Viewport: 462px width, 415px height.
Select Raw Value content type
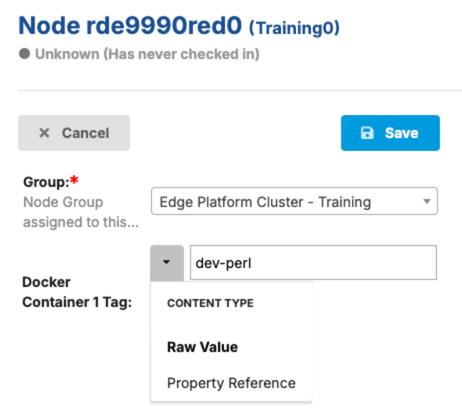202,347
